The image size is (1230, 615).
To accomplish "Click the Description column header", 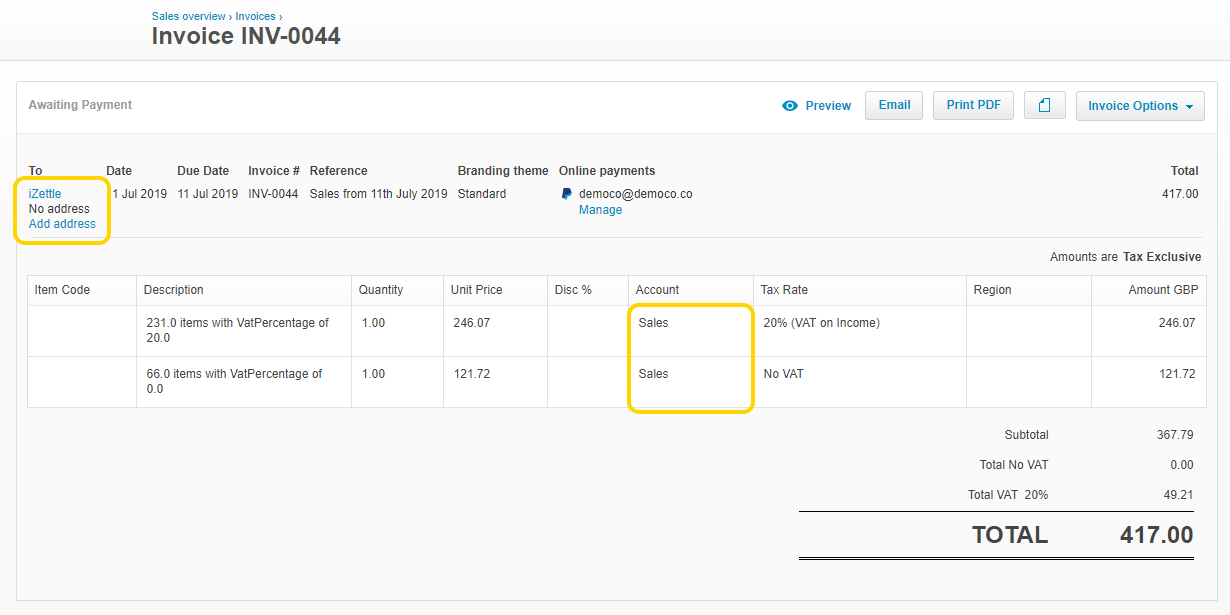I will (174, 290).
